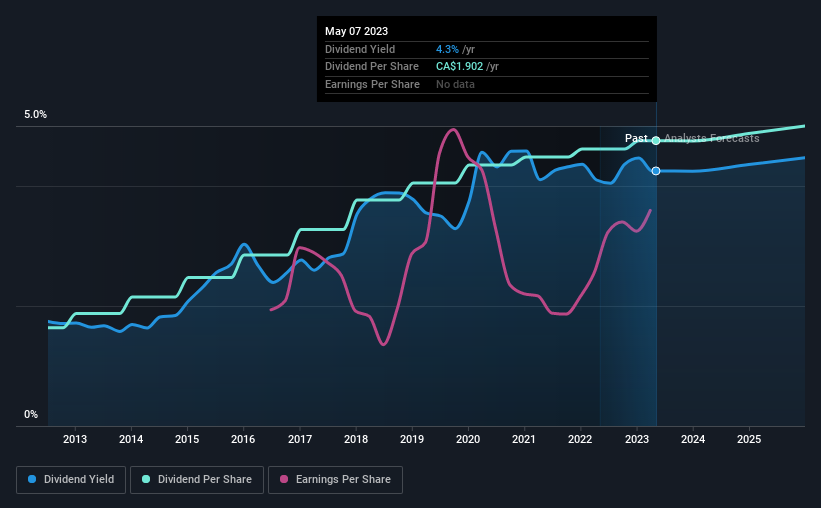Select the 2016 label on the time axis
Image resolution: width=821 pixels, height=508 pixels.
(243, 439)
